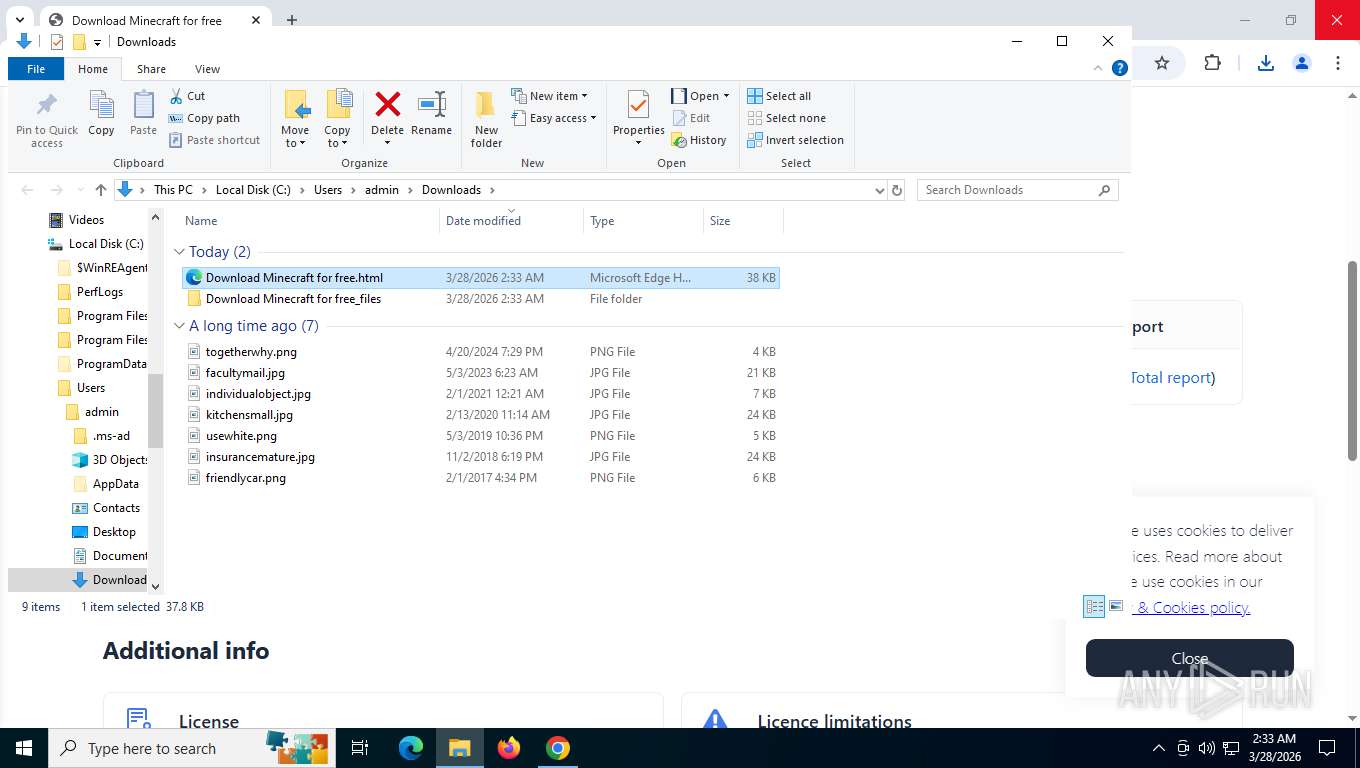Viewport: 1360px width, 768px height.
Task: Switch to the Share ribbon tab
Action: point(152,69)
